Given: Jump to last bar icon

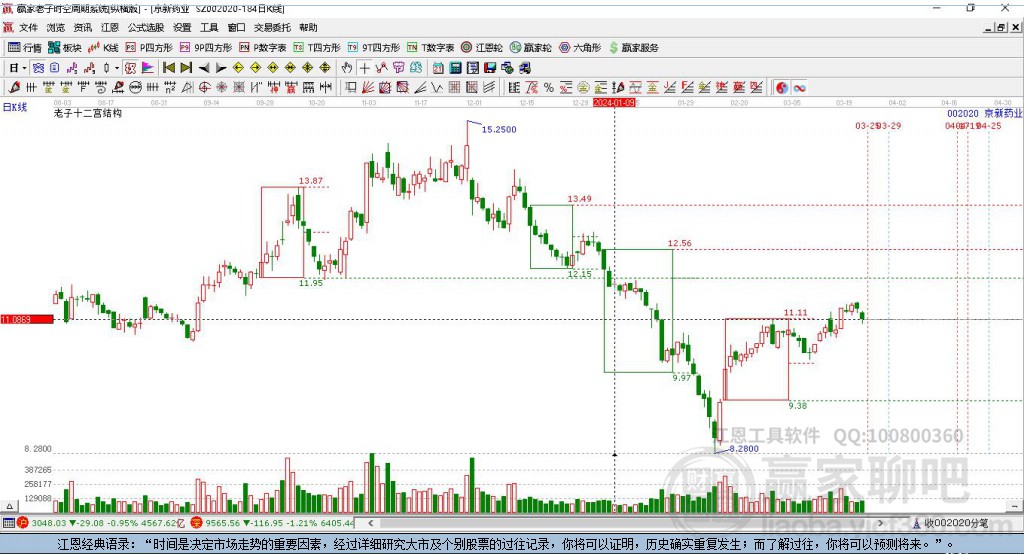Looking at the screenshot, I should [x=186, y=68].
